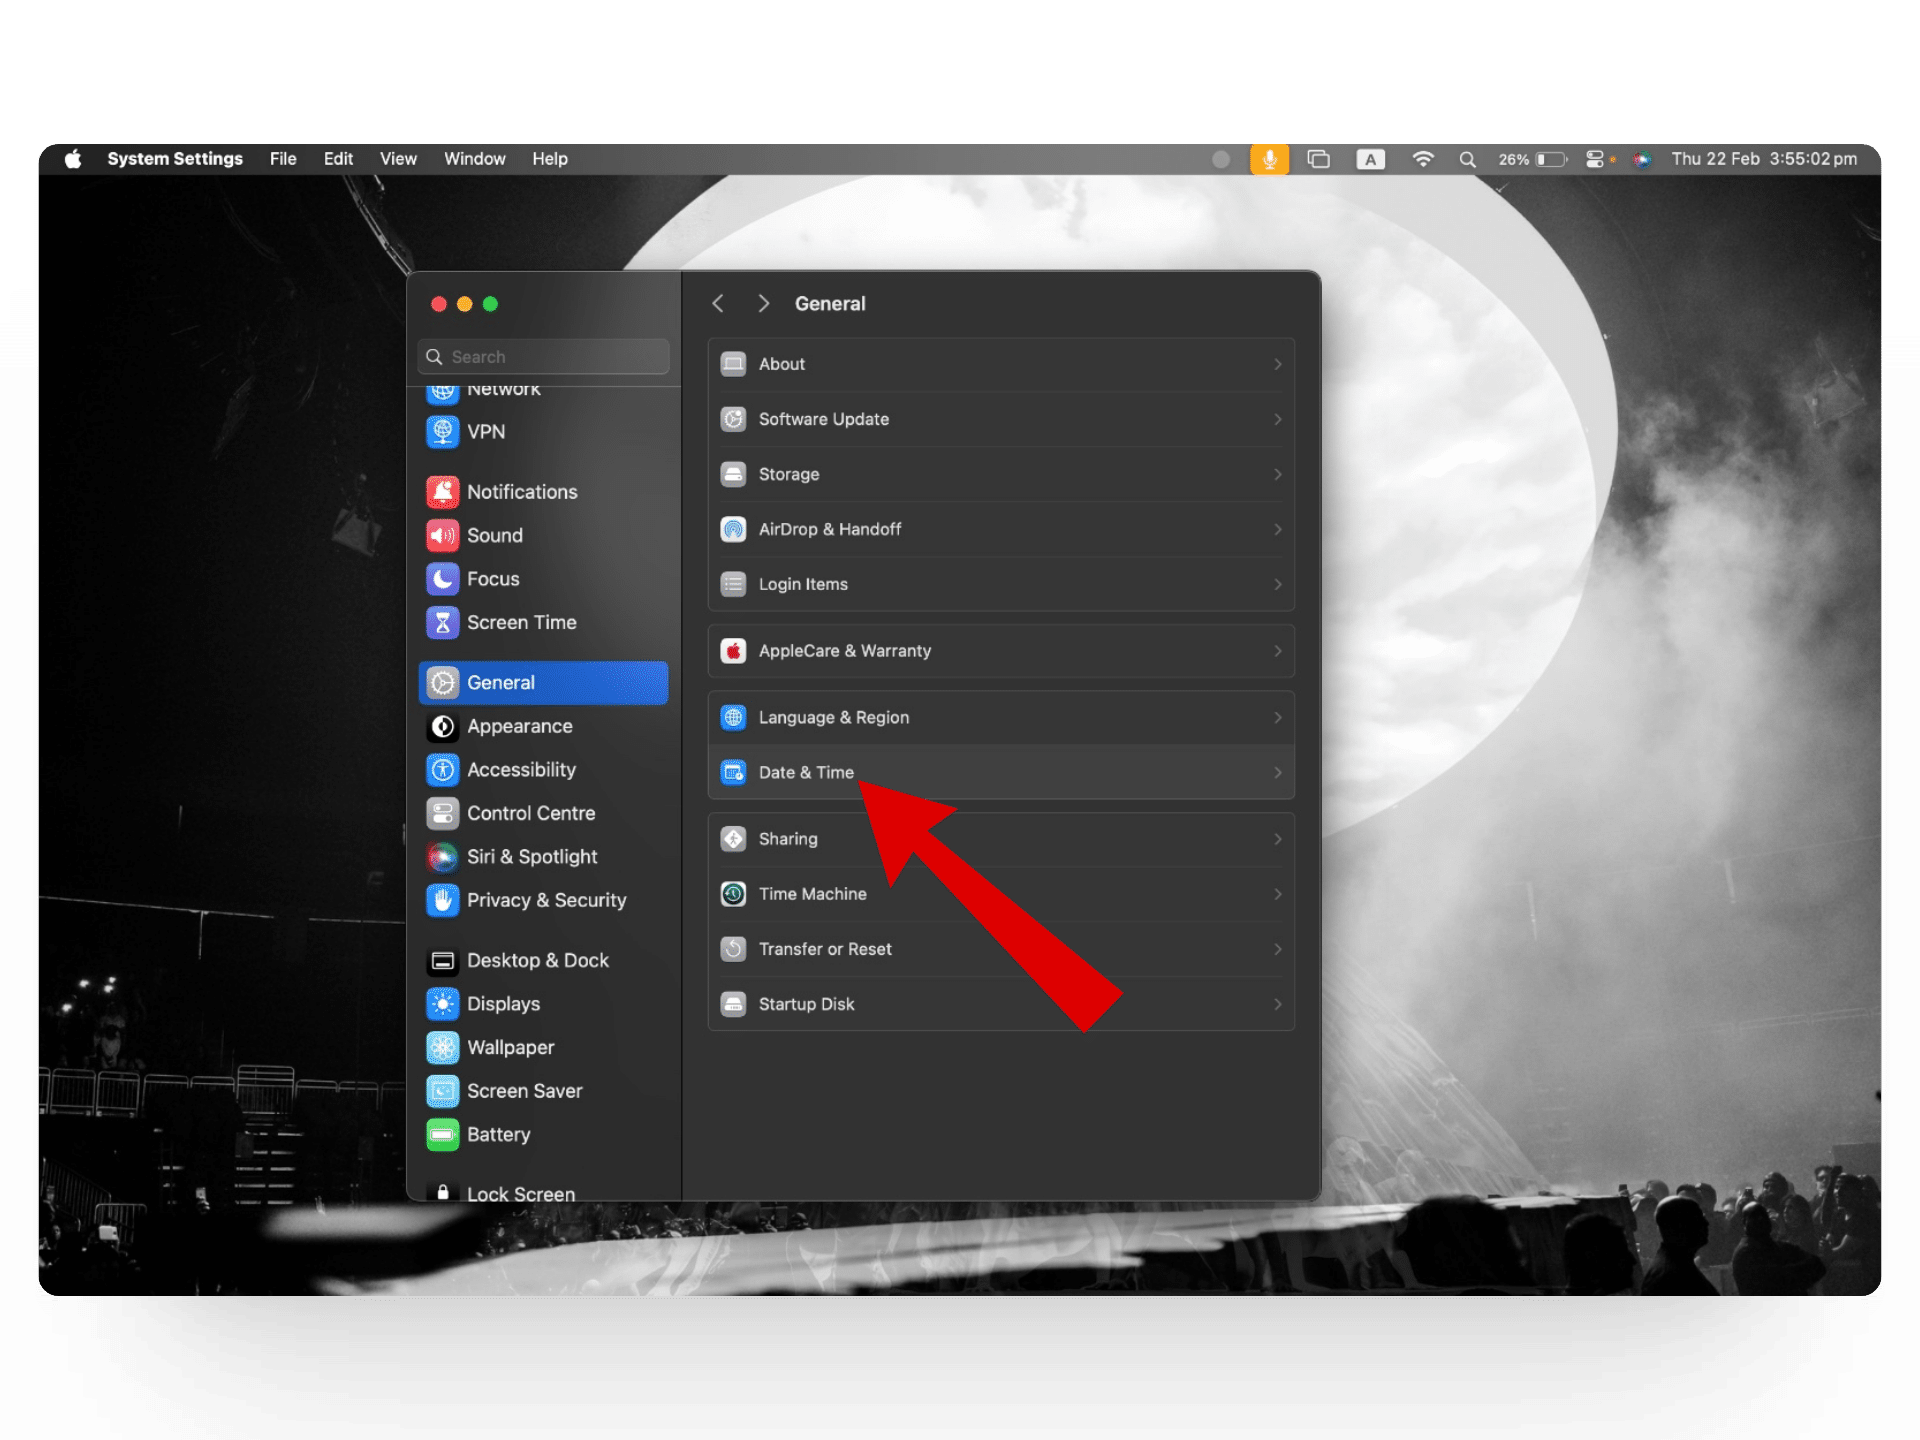Open Siri & Spotlight icon
Screen dimensions: 1920x1440
tap(442, 857)
